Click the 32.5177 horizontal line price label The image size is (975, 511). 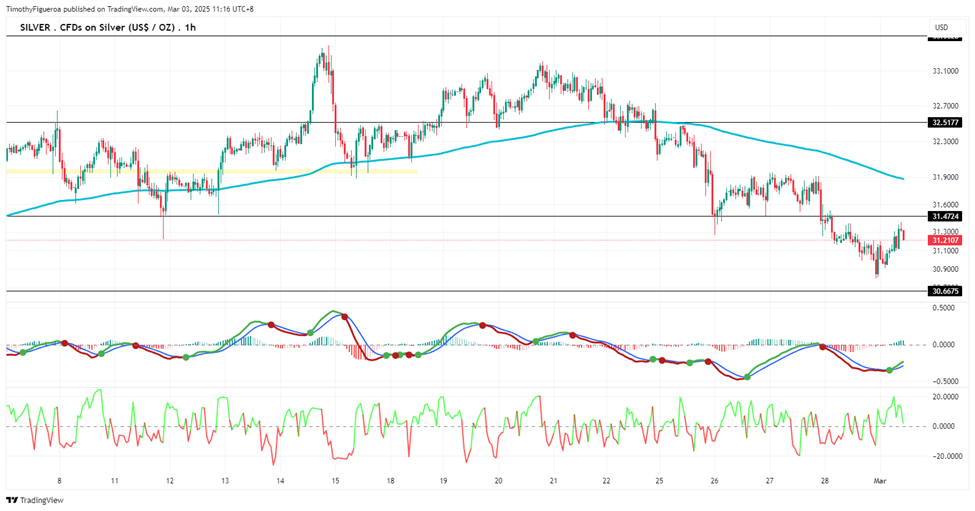point(945,122)
